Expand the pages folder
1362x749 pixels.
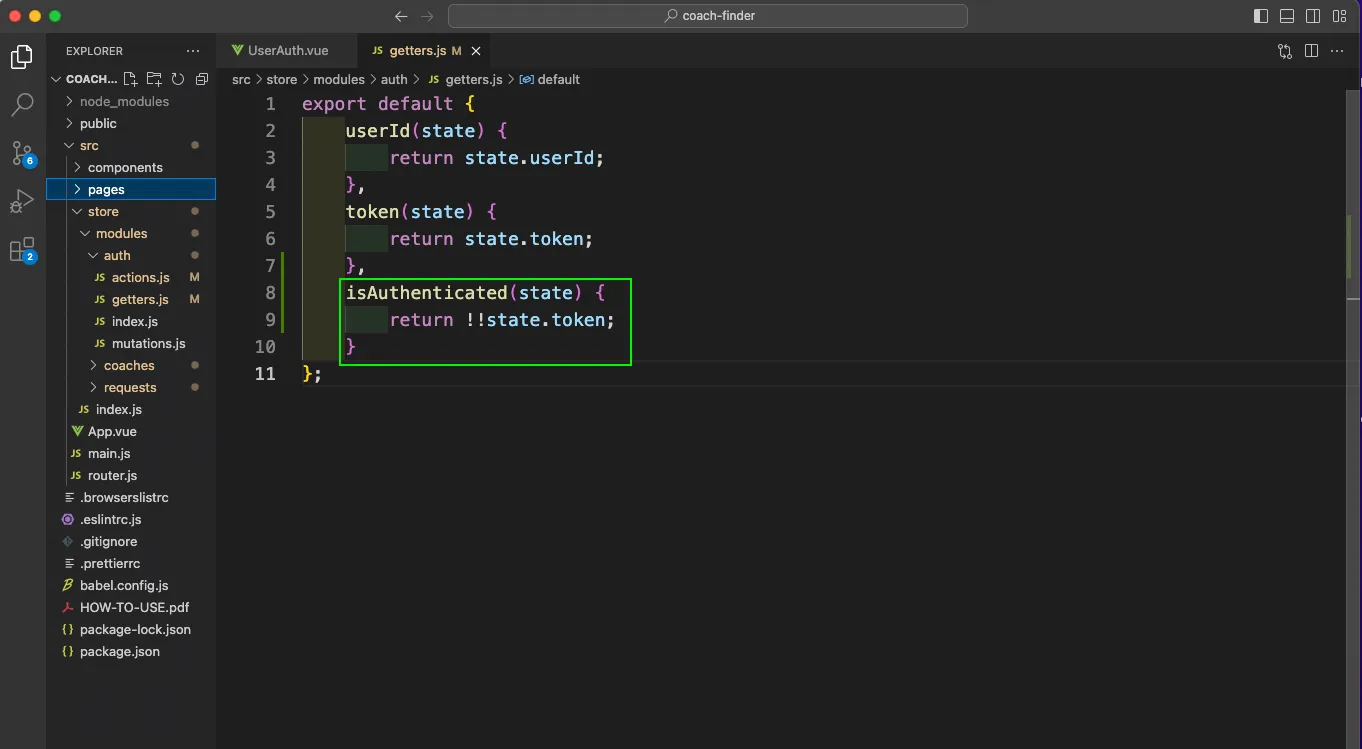[131, 189]
